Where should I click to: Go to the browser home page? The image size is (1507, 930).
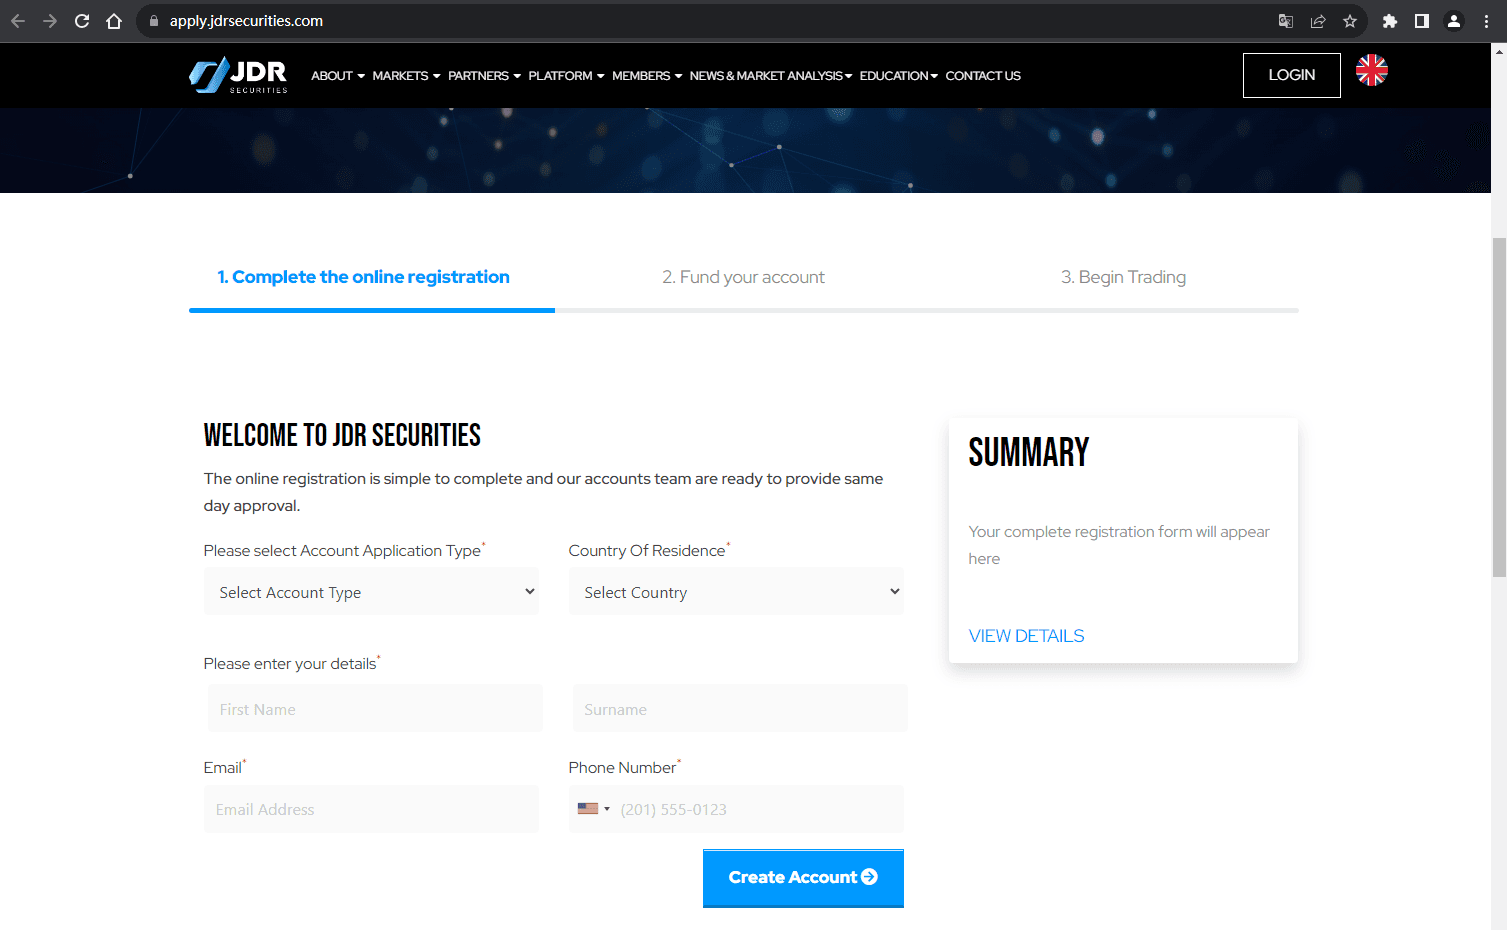[114, 21]
